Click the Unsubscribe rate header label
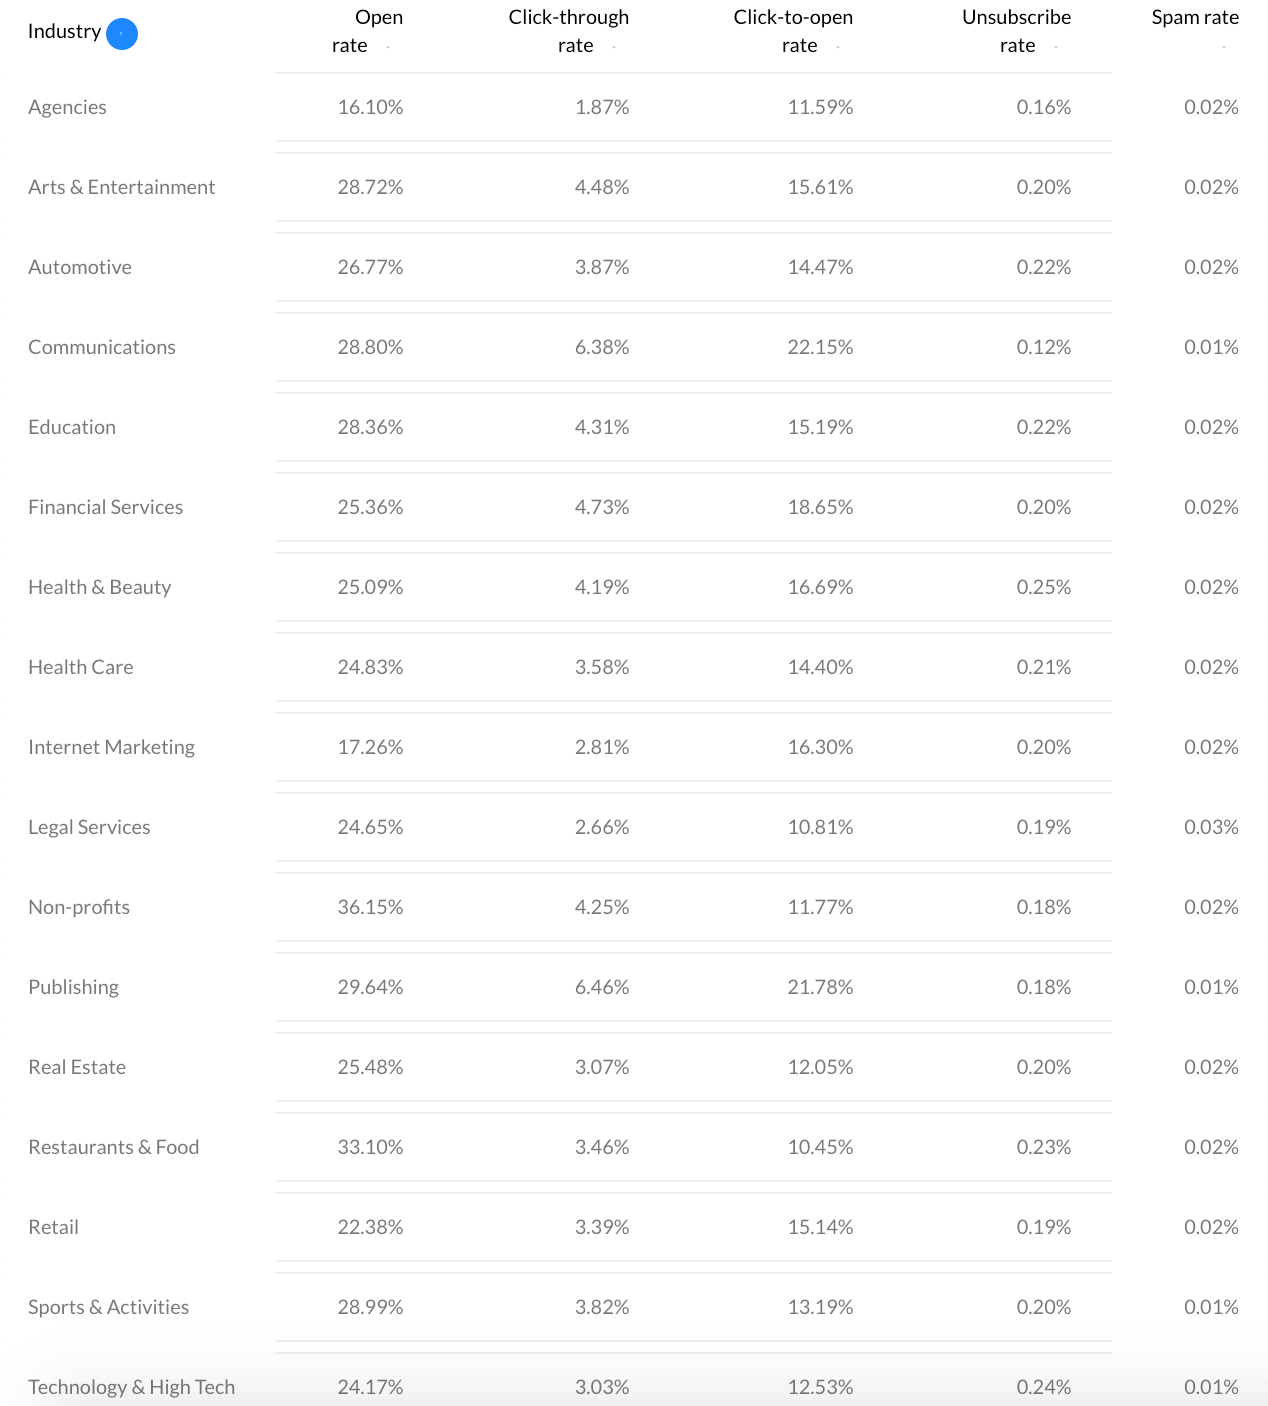Viewport: 1268px width, 1406px height. (x=1016, y=31)
